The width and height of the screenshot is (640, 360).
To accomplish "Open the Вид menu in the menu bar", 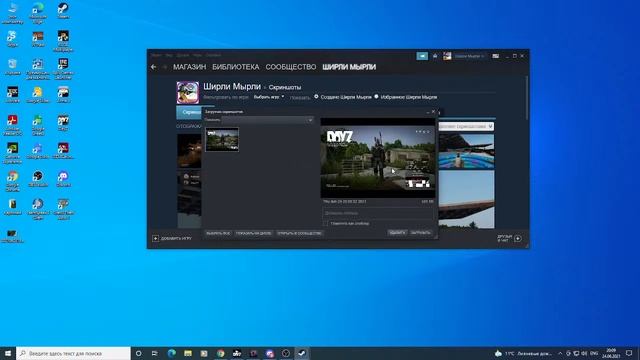I will (169, 55).
